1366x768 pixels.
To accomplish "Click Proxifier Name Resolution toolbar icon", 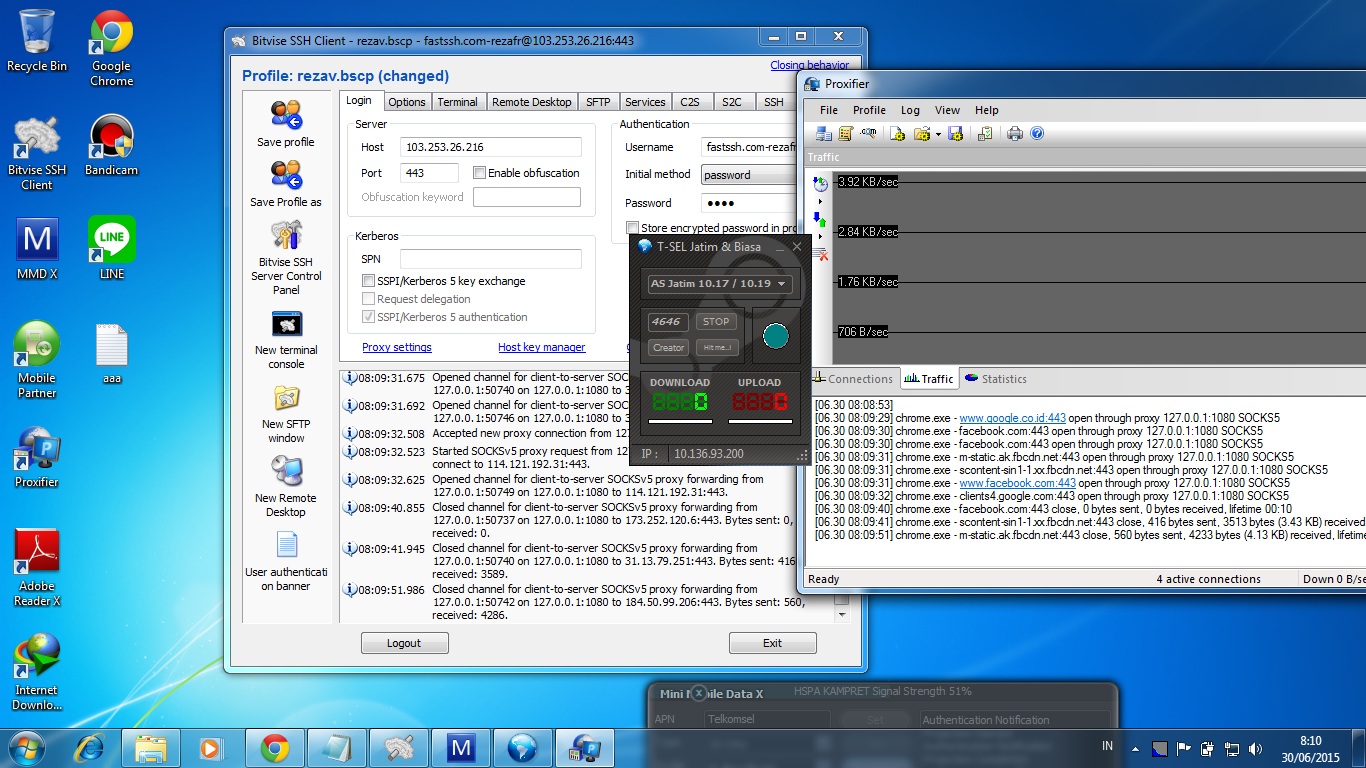I will 868,134.
